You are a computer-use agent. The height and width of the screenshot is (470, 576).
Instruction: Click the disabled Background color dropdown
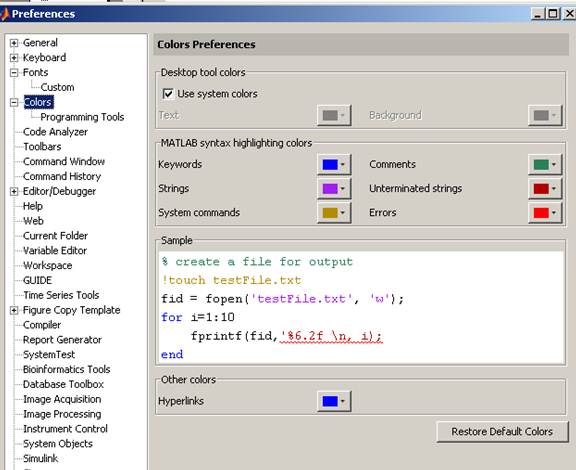[545, 115]
